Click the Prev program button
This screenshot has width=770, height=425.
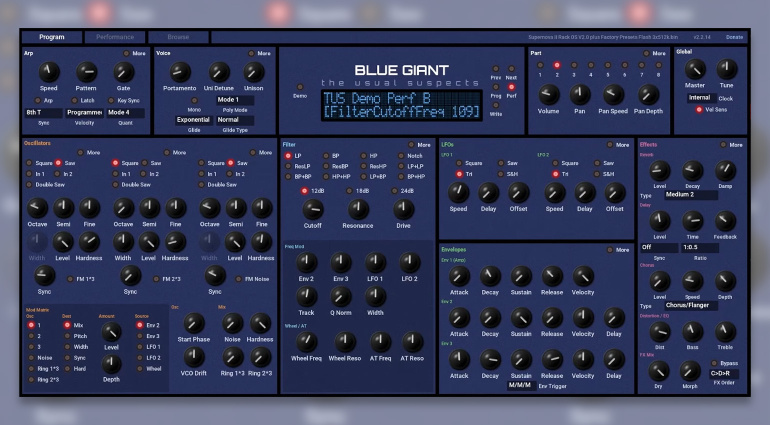click(495, 69)
